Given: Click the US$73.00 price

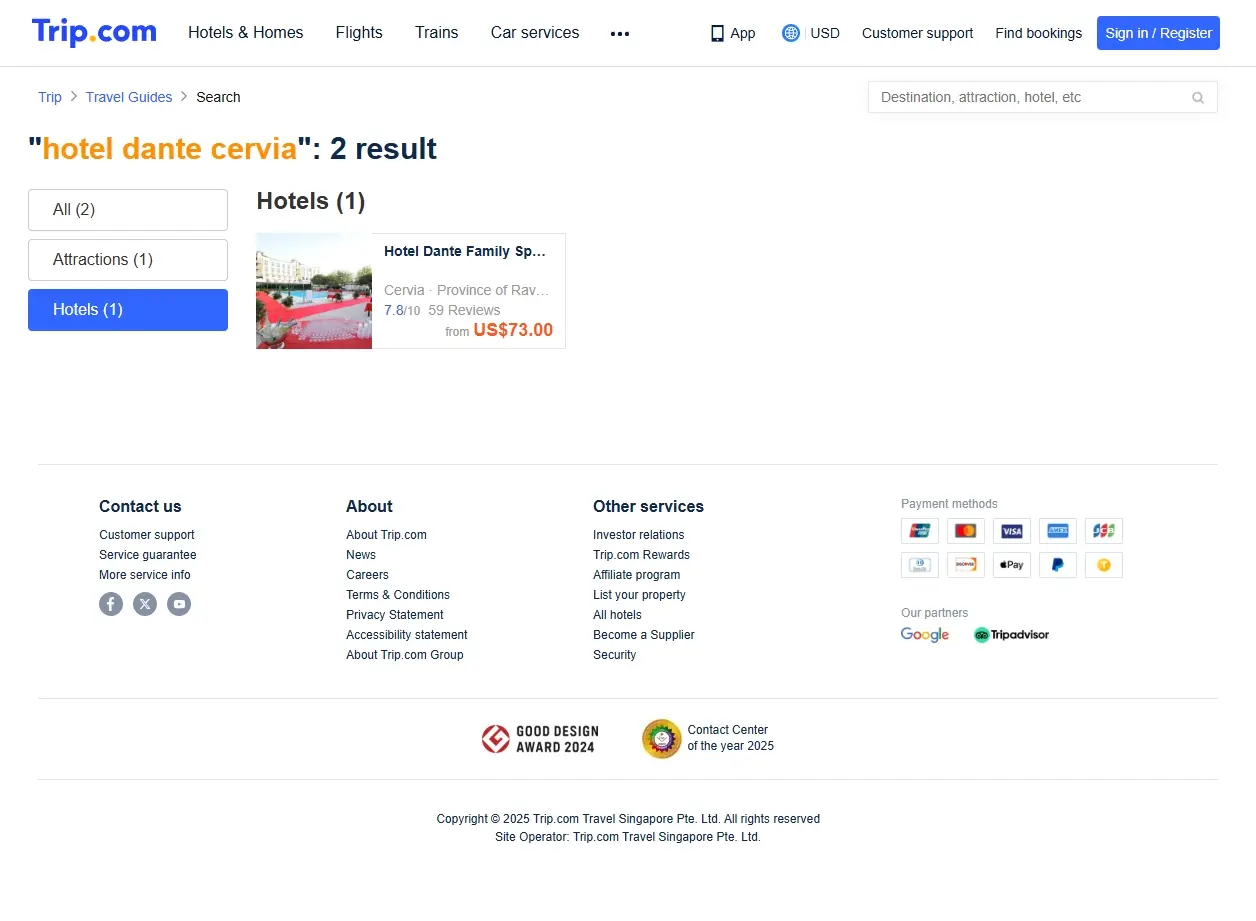Looking at the screenshot, I should tap(513, 330).
